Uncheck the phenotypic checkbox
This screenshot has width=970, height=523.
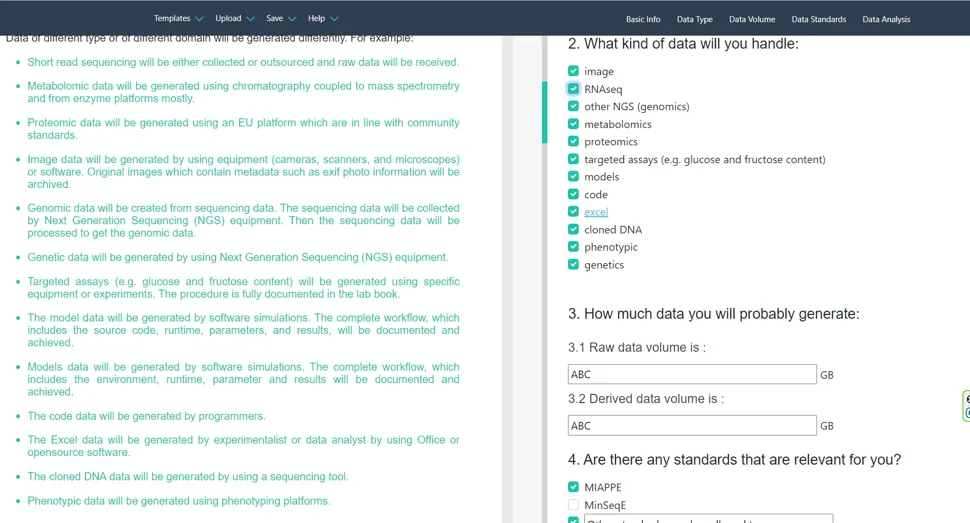(x=573, y=246)
